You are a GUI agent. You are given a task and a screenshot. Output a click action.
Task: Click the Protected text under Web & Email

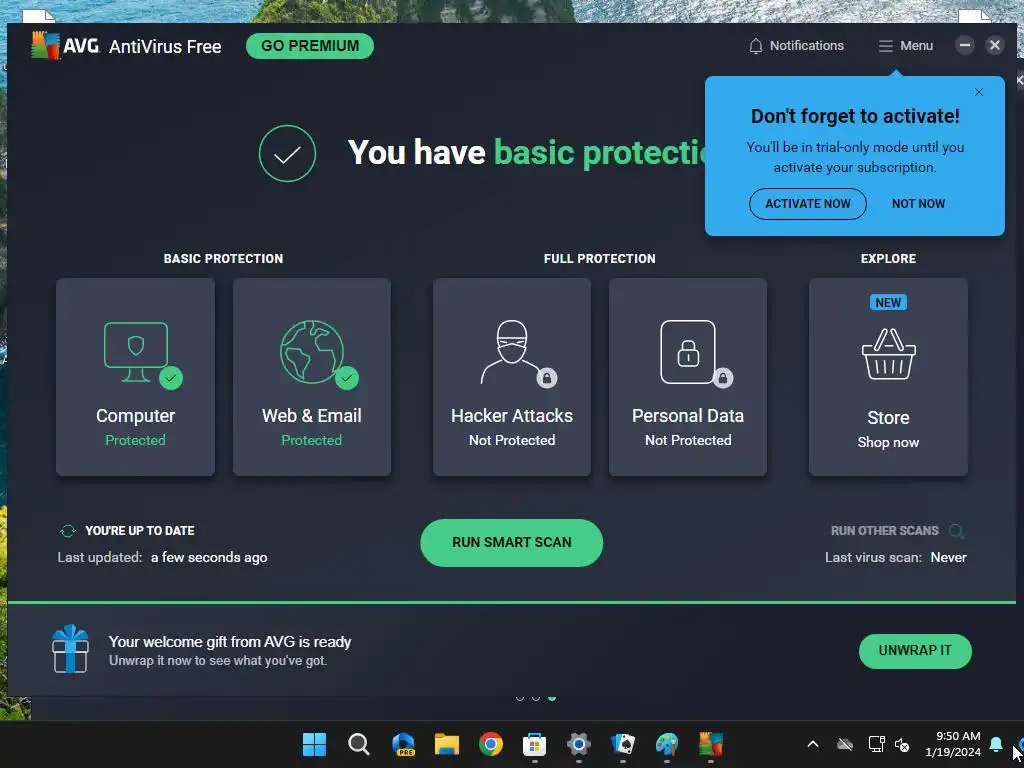(x=312, y=441)
